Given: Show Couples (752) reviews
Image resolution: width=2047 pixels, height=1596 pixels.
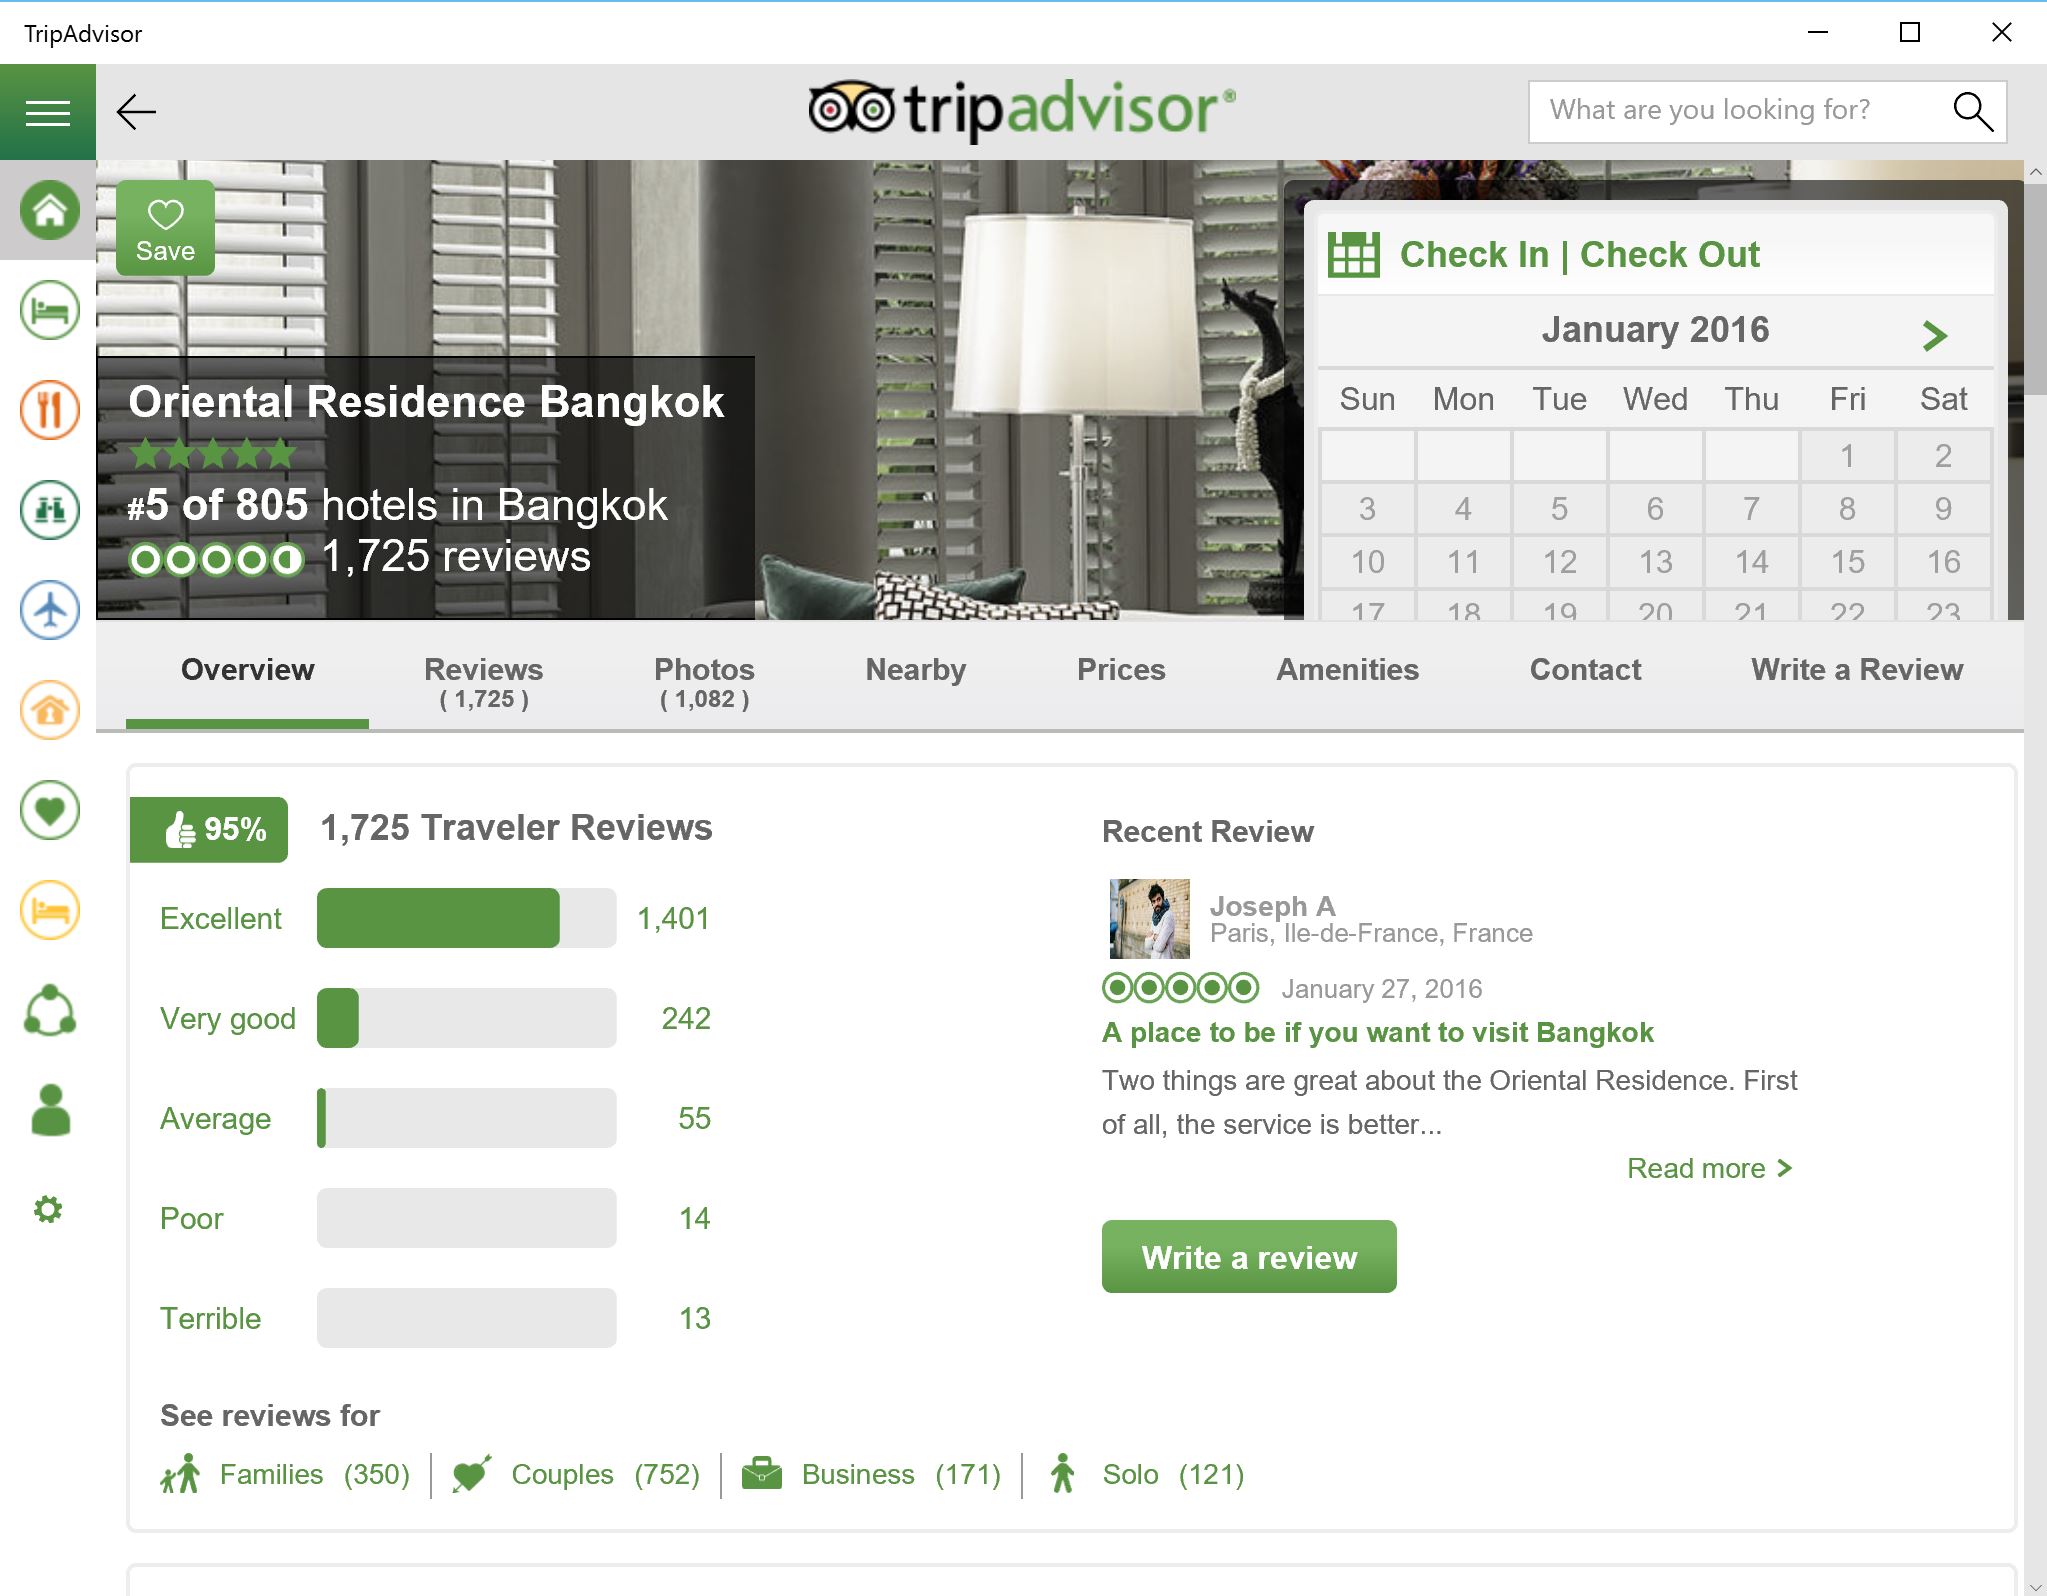Looking at the screenshot, I should pyautogui.click(x=576, y=1474).
